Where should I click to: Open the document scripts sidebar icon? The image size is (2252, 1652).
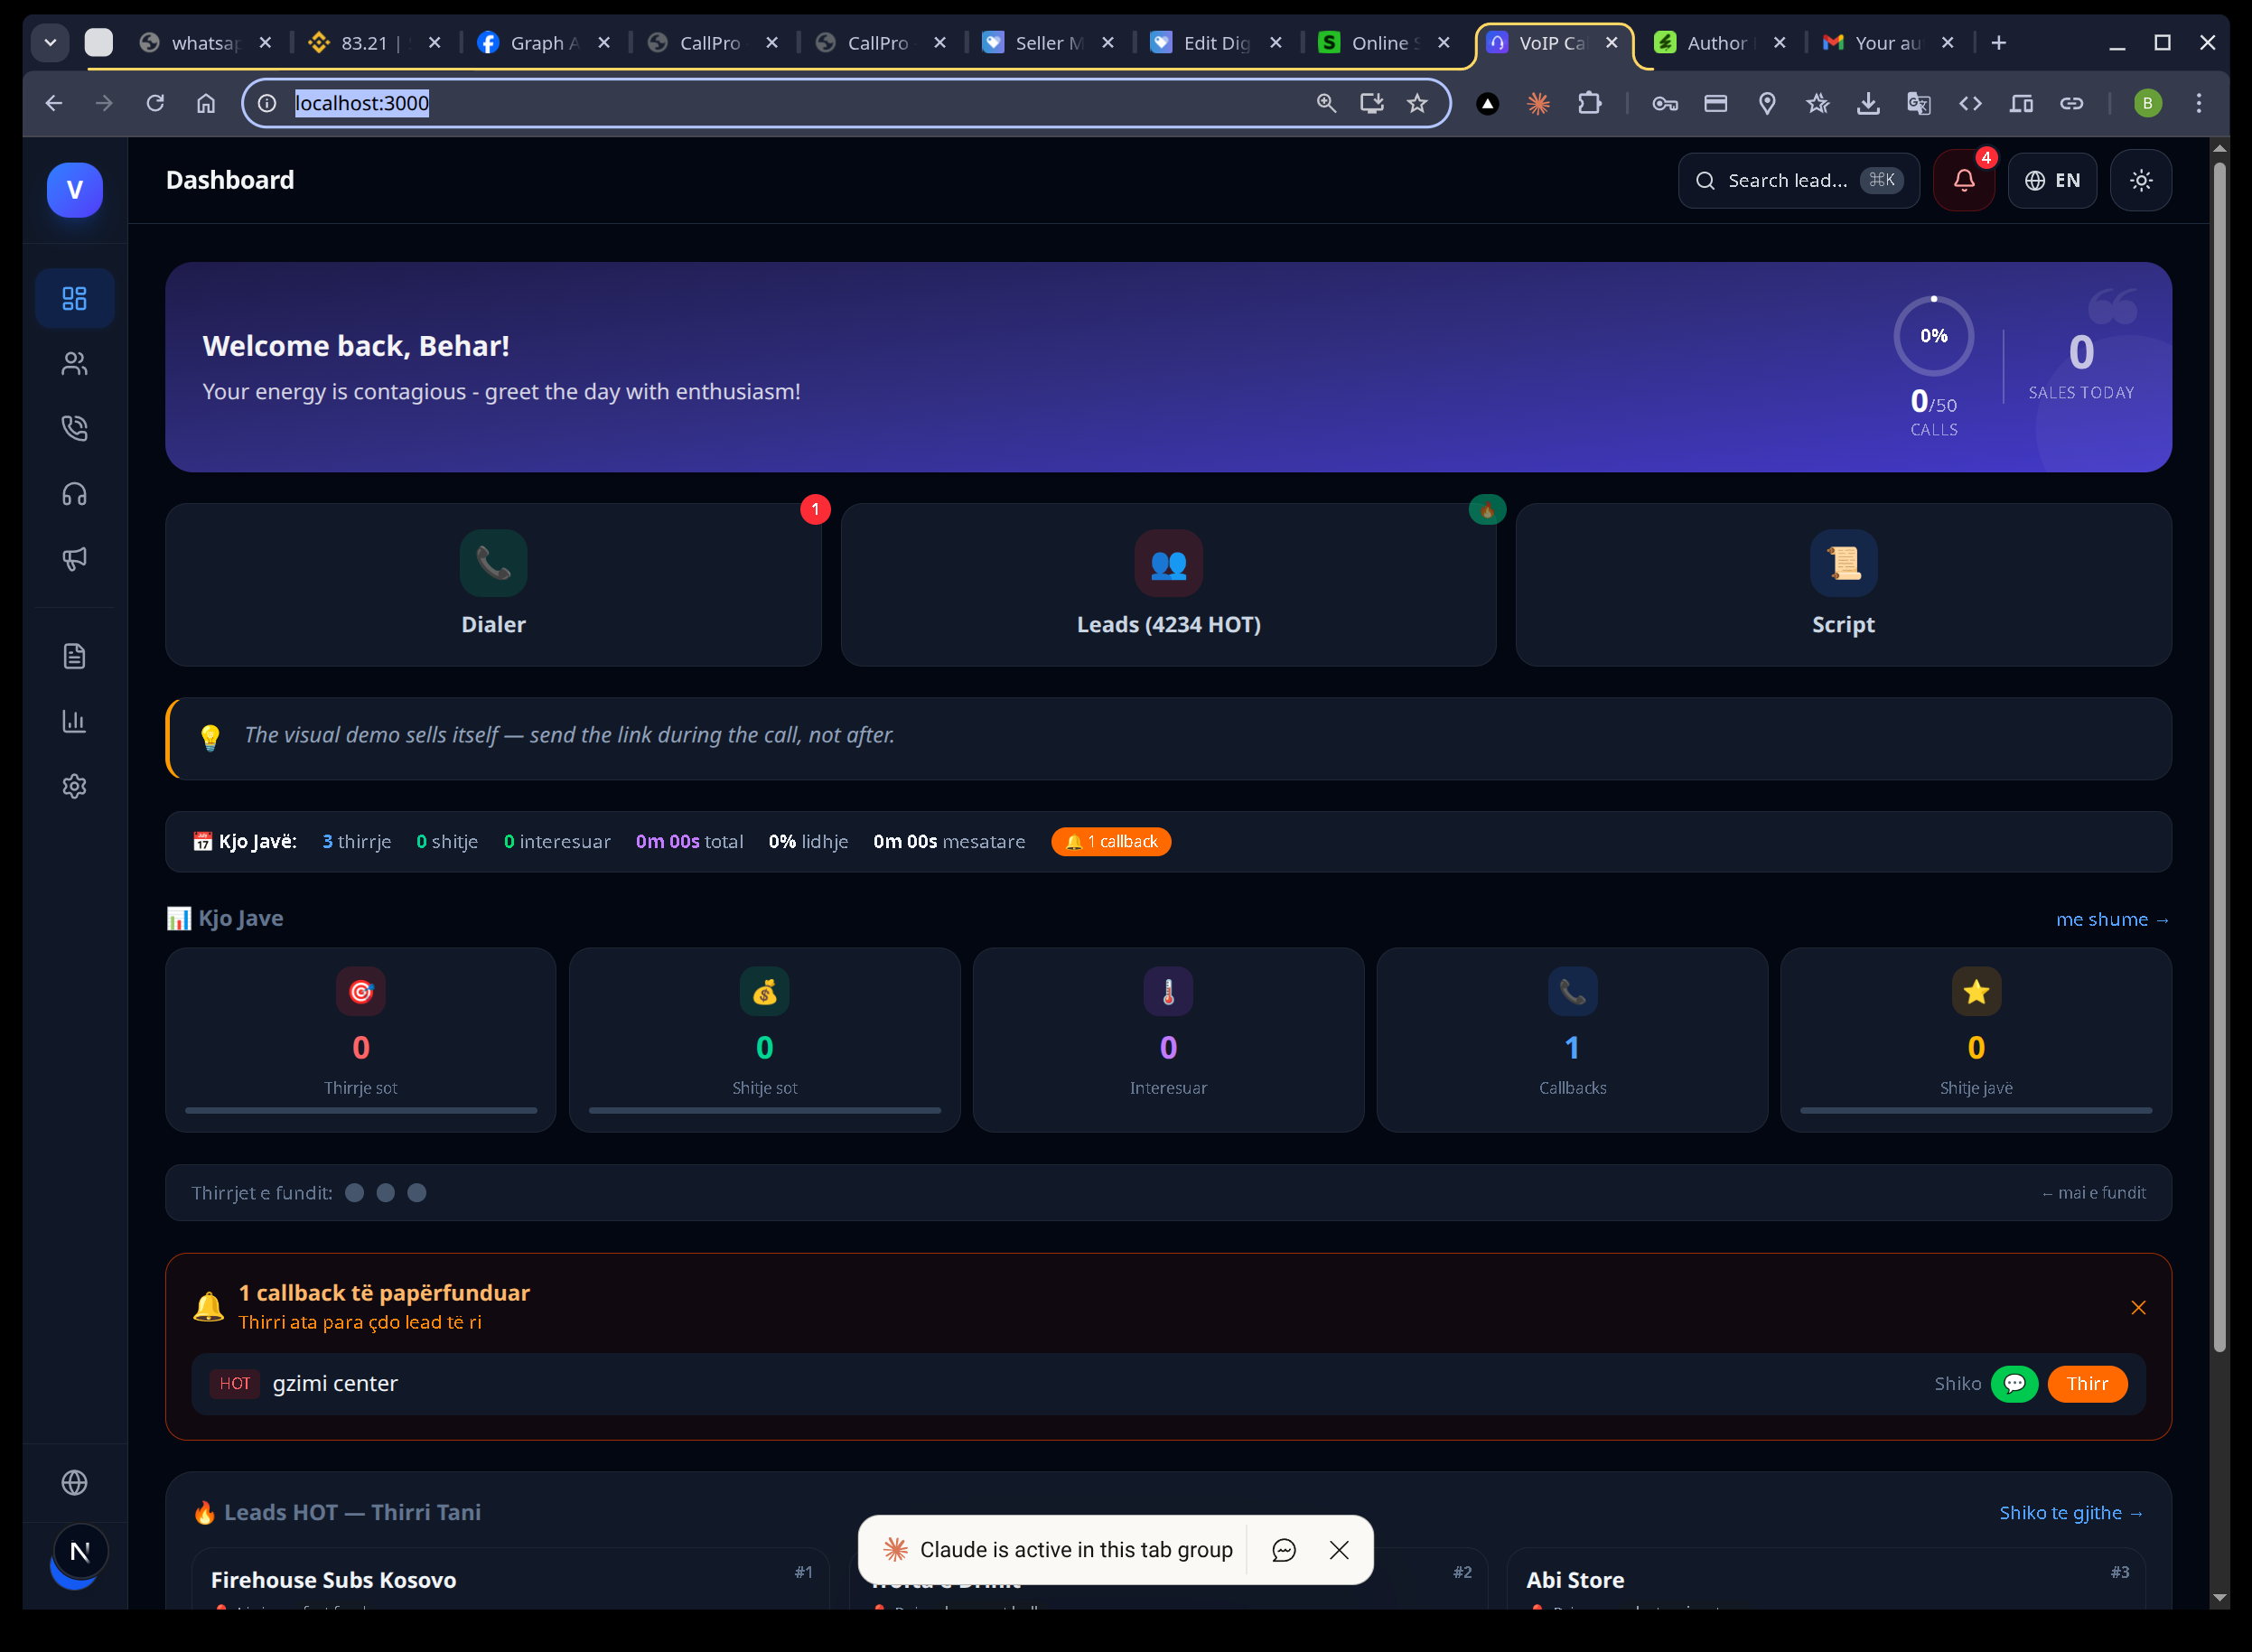[74, 656]
